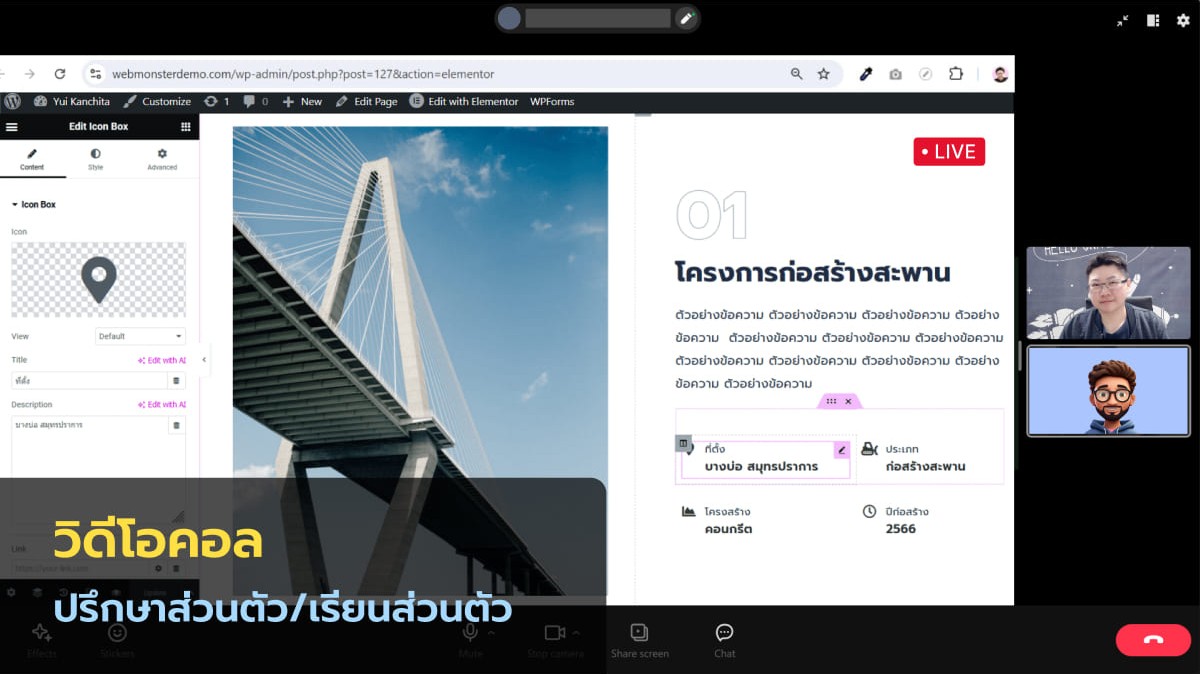Hang up with the red end call button
Screen dimensions: 1200x674
1153,640
